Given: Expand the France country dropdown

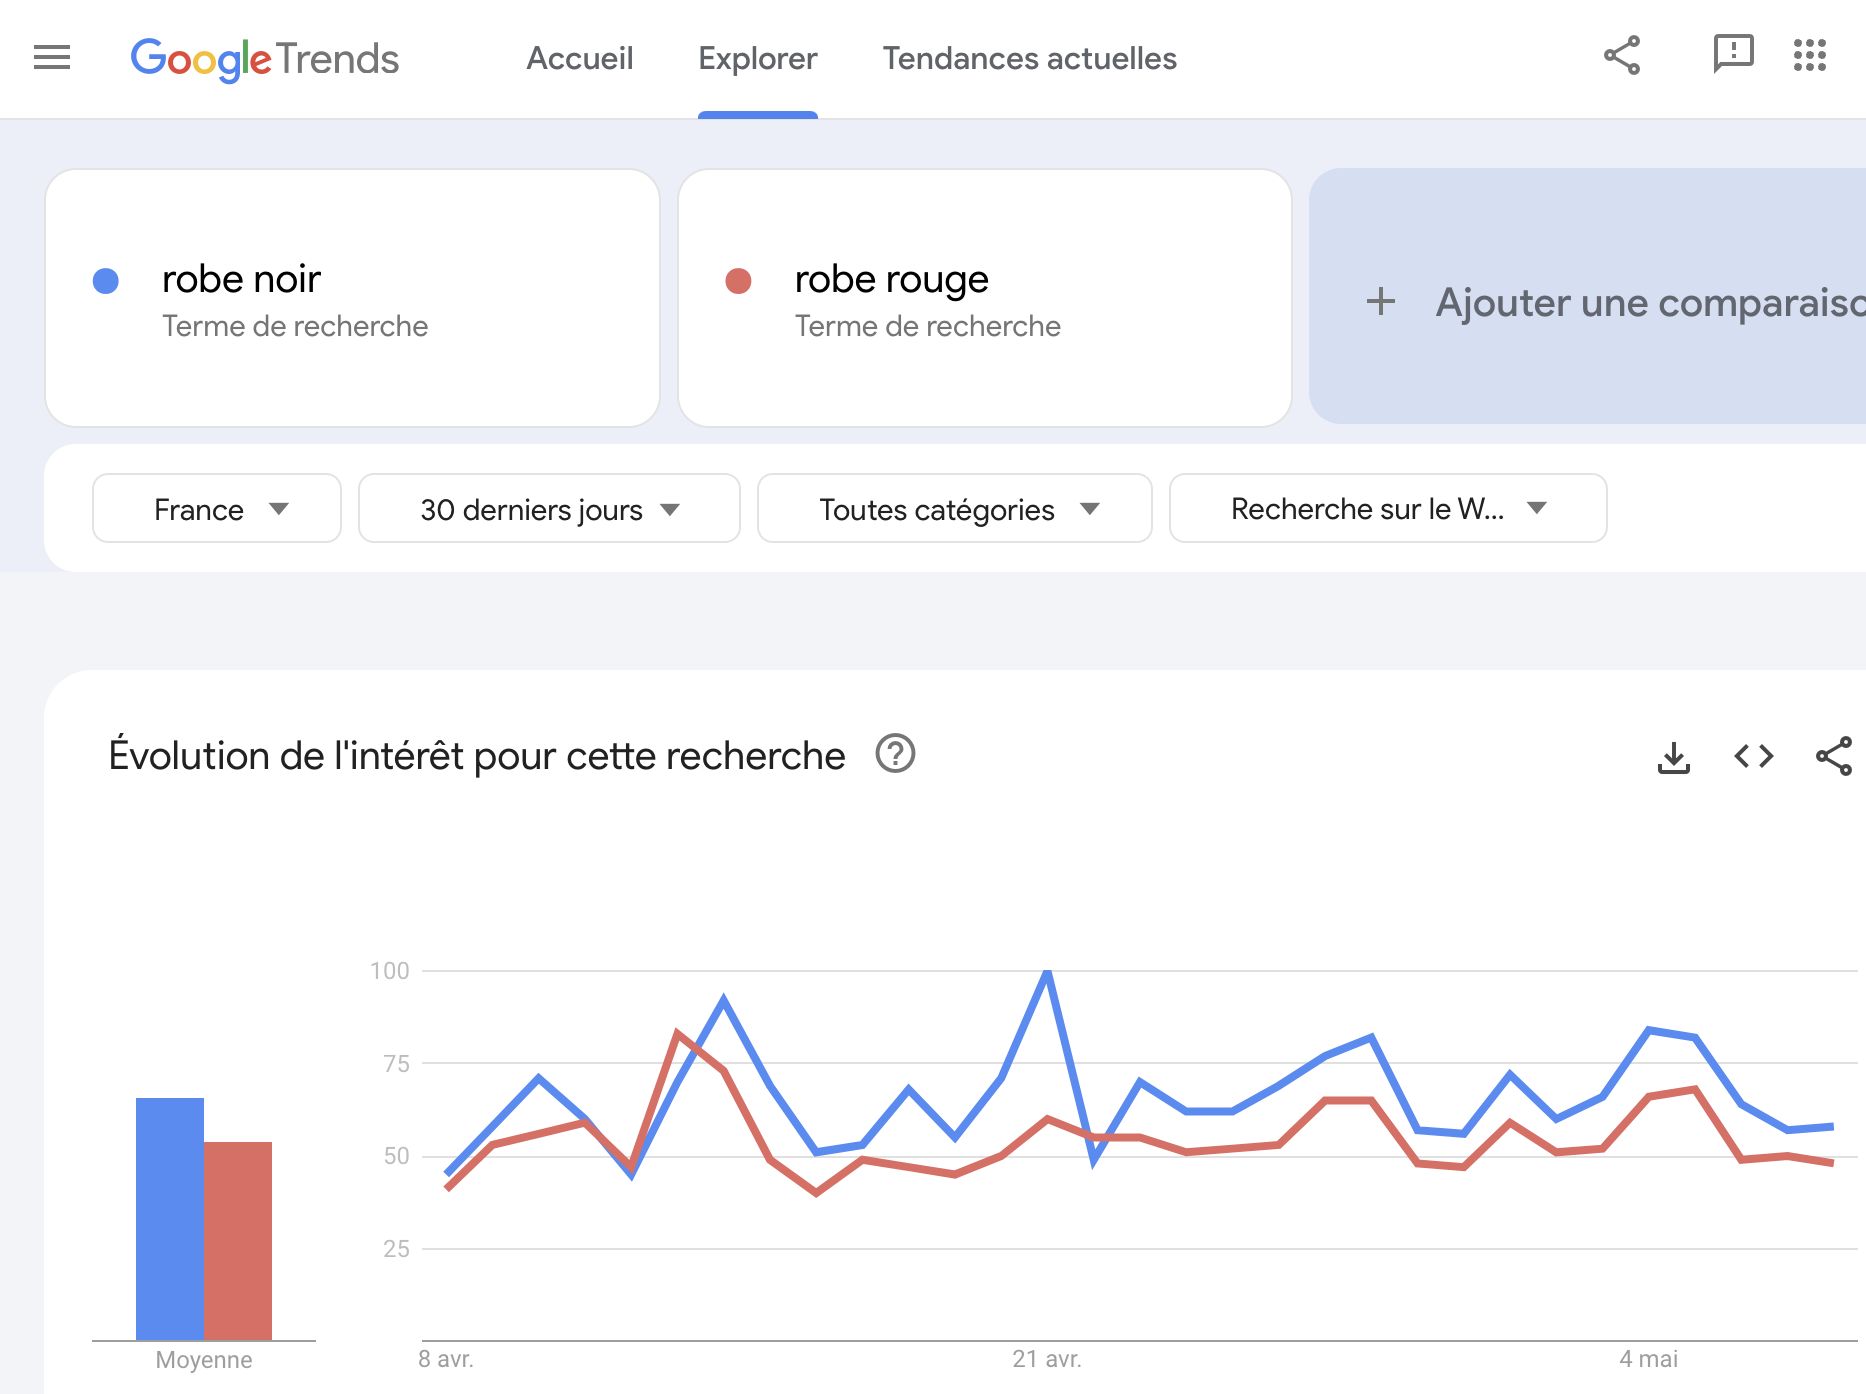Looking at the screenshot, I should click(217, 509).
